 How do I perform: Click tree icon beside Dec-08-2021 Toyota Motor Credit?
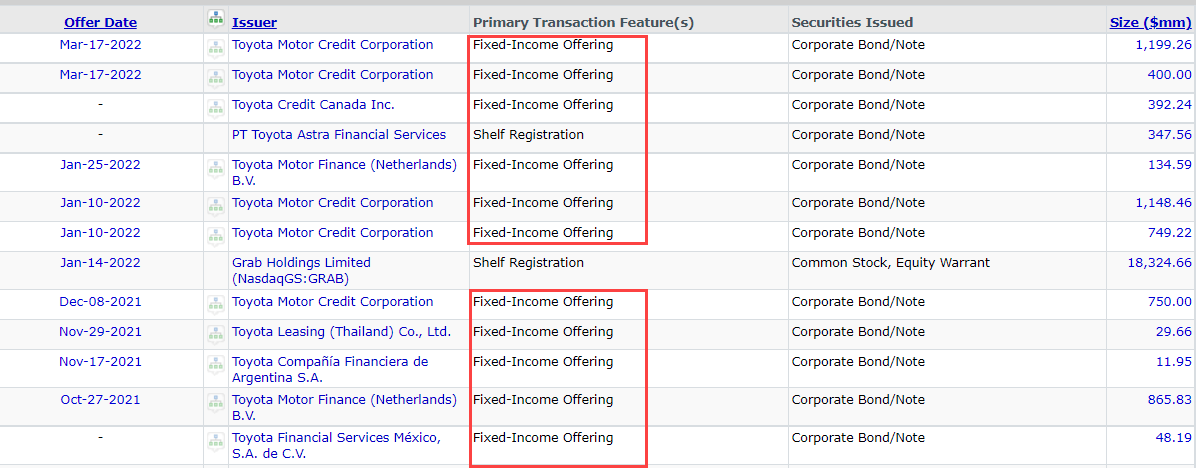215,303
